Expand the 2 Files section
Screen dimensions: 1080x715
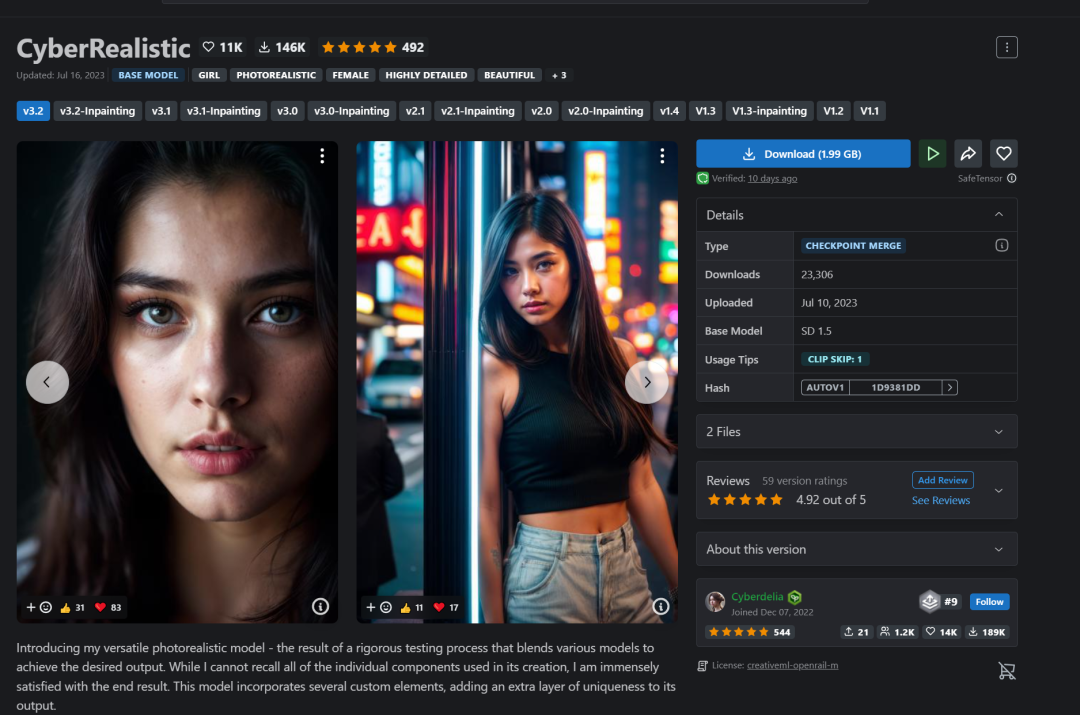tap(998, 432)
